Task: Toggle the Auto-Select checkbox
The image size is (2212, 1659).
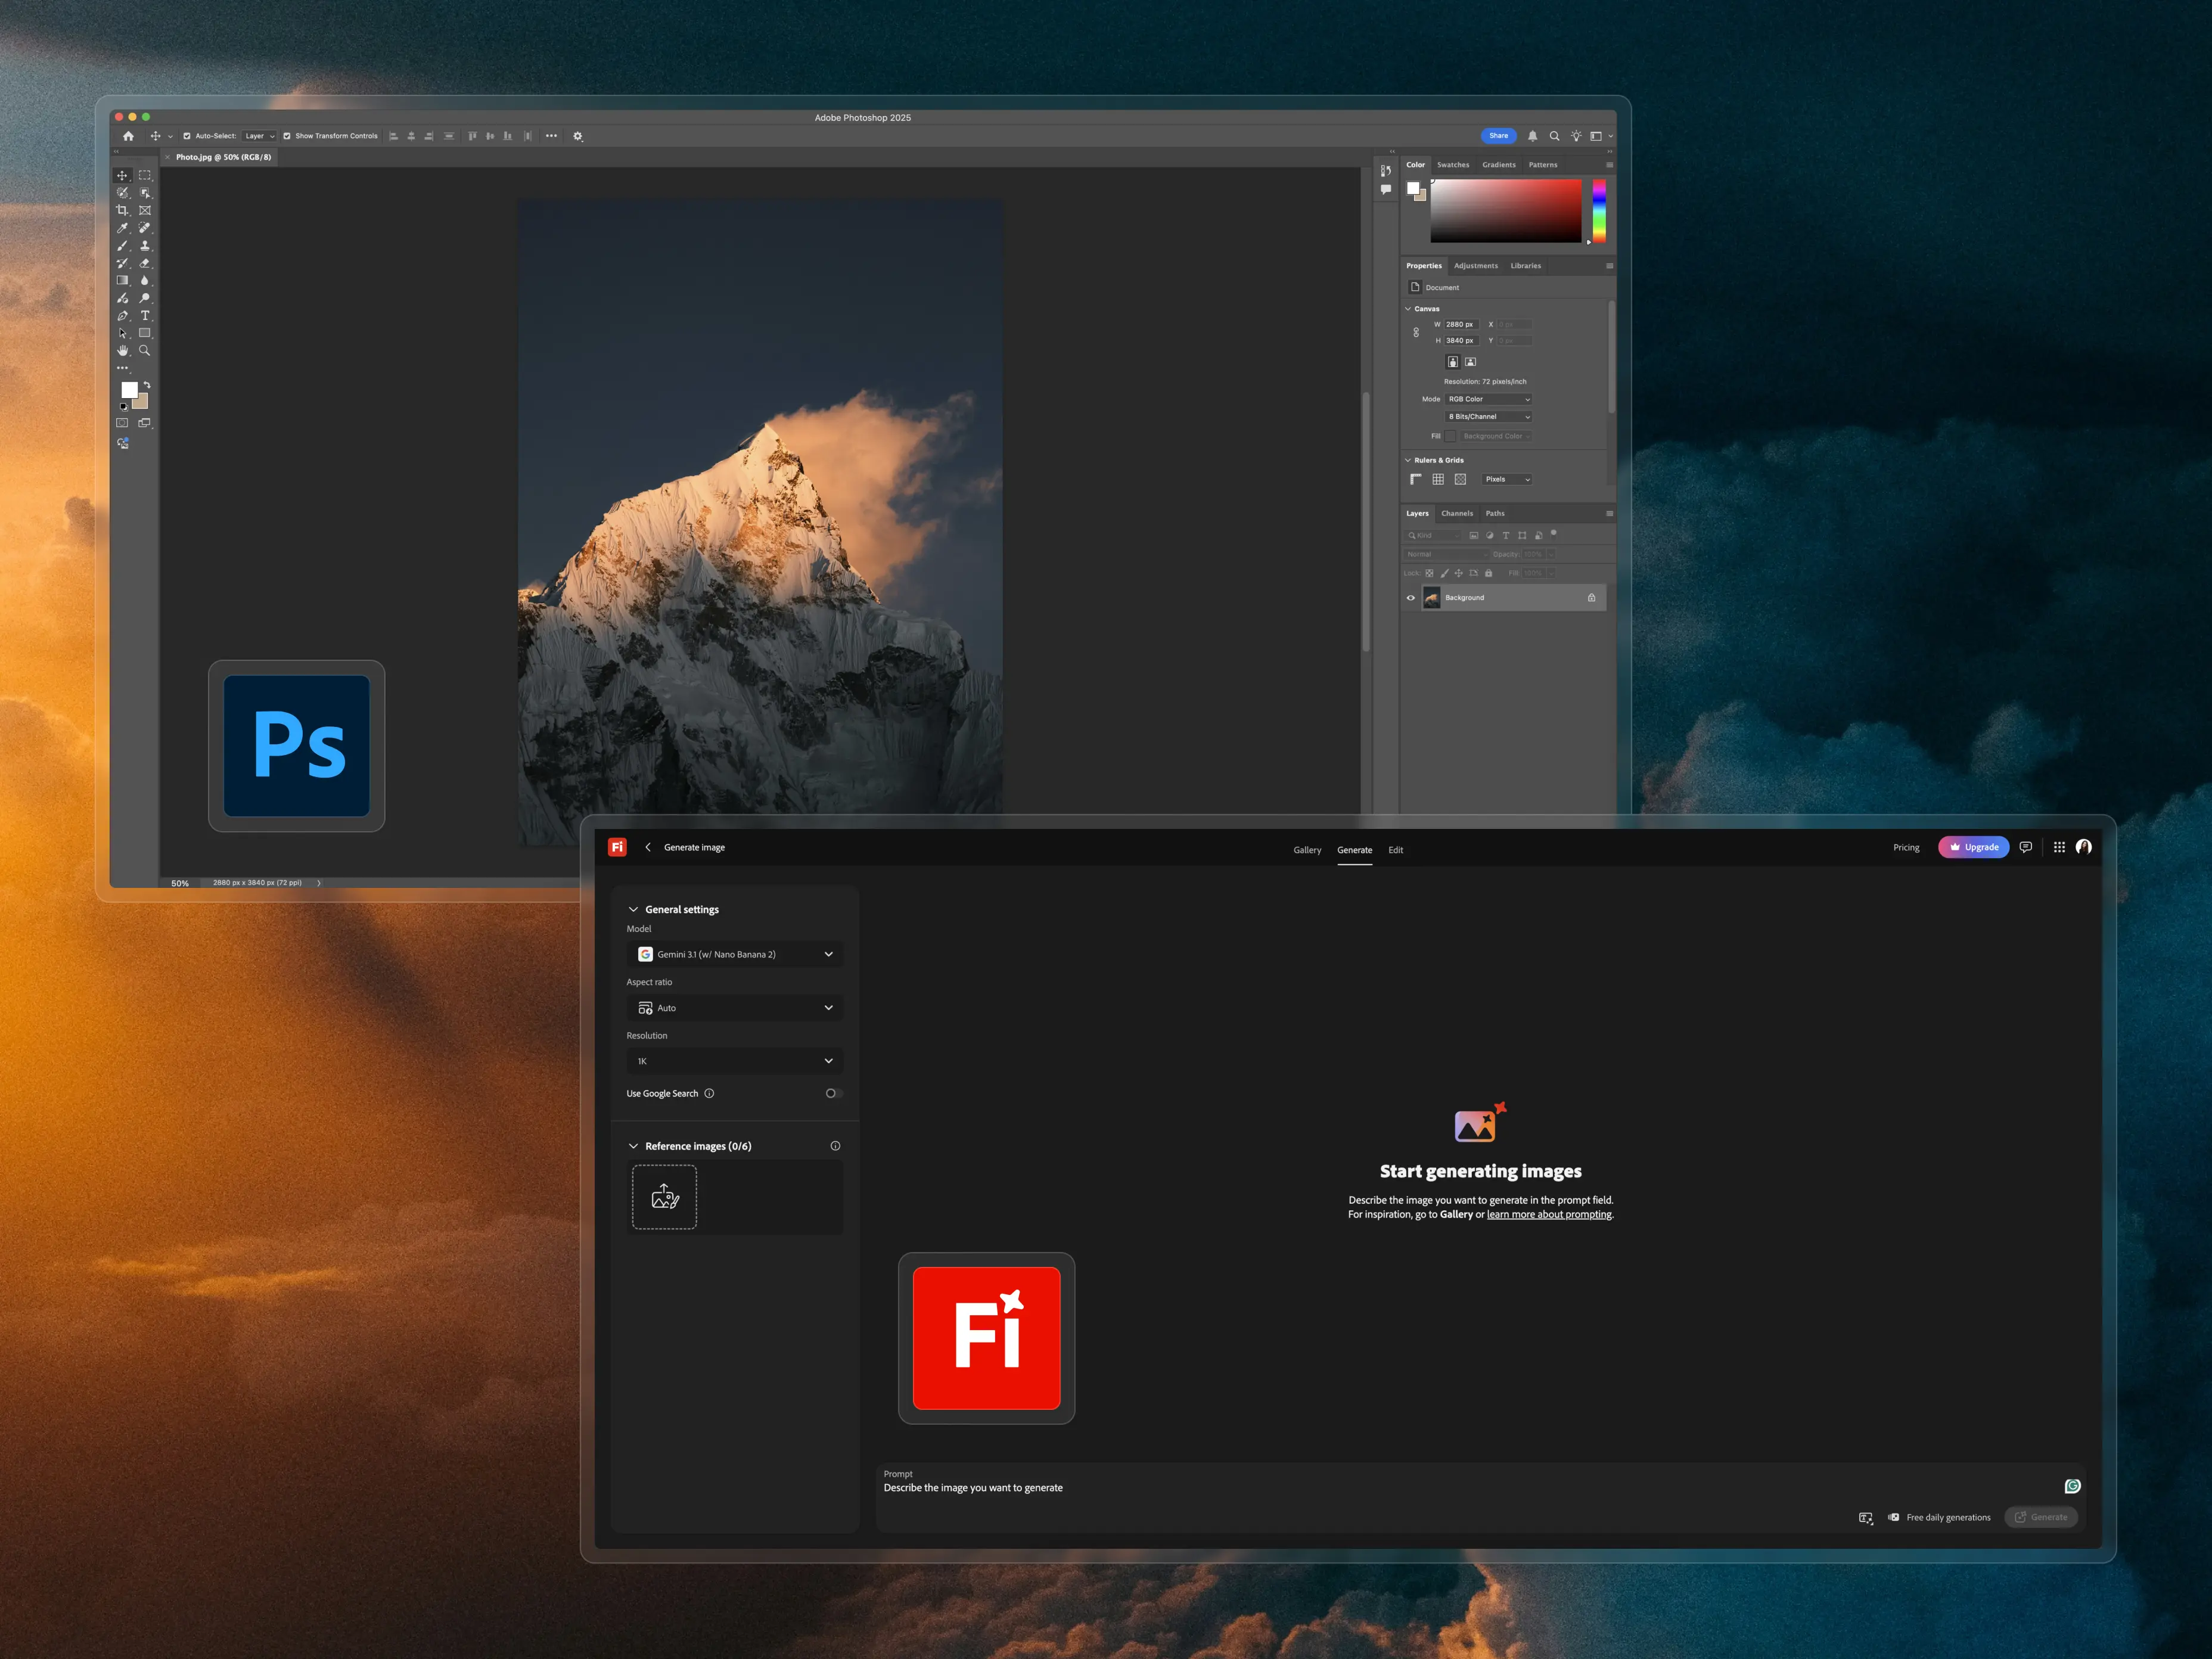Action: point(187,136)
